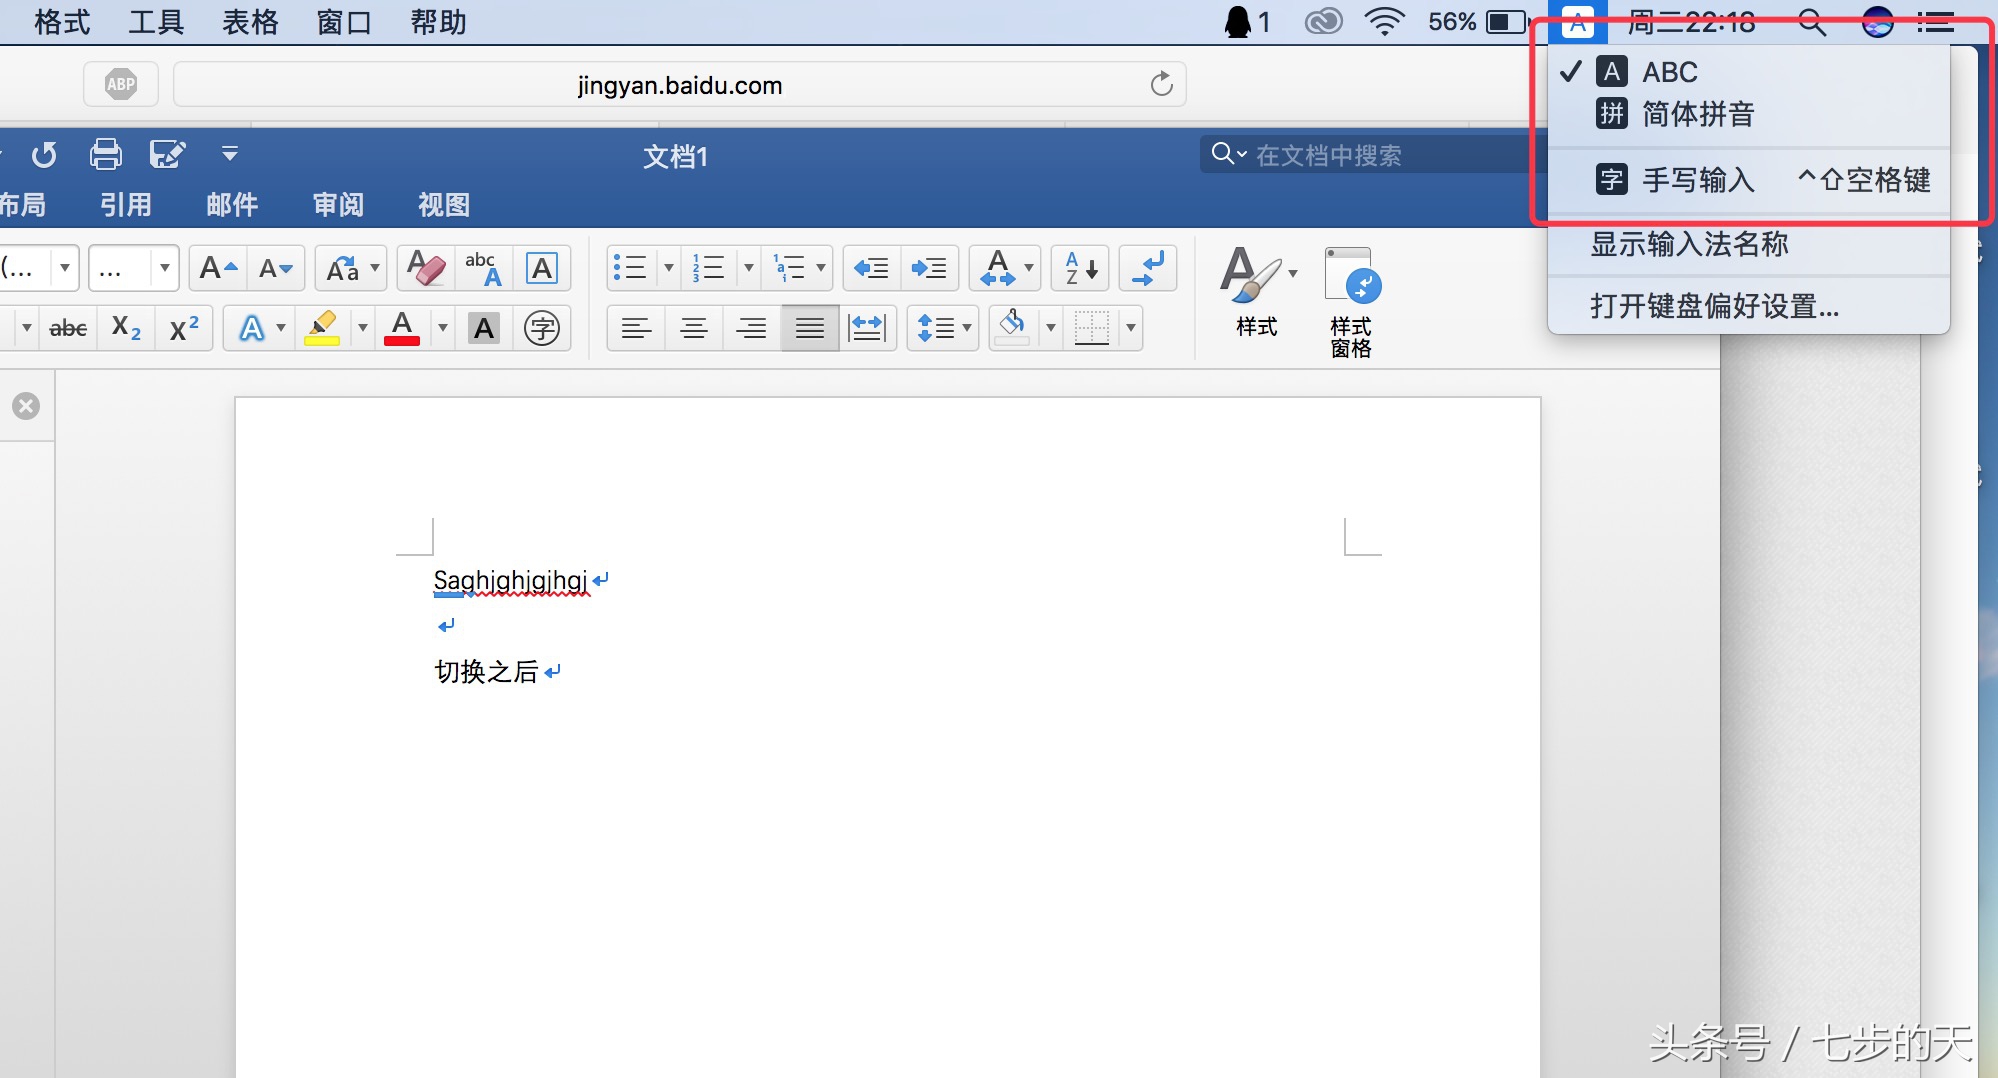Expand the highlight color dropdown arrow
Image resolution: width=1998 pixels, height=1078 pixels.
tap(363, 328)
